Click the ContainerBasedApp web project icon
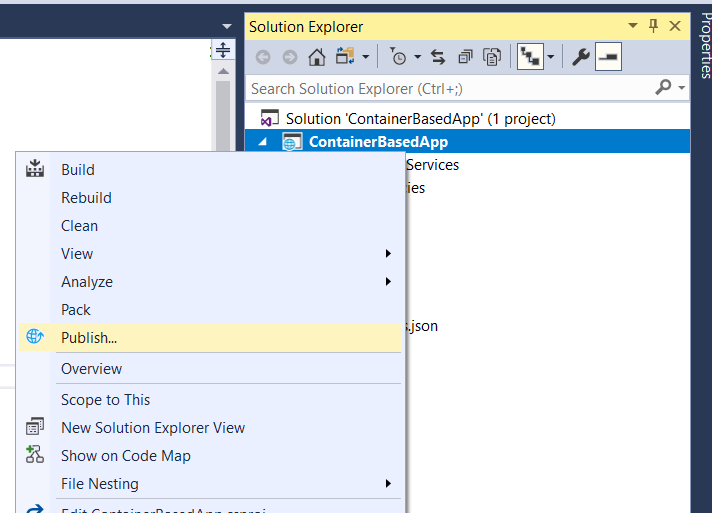712x513 pixels. (x=292, y=142)
